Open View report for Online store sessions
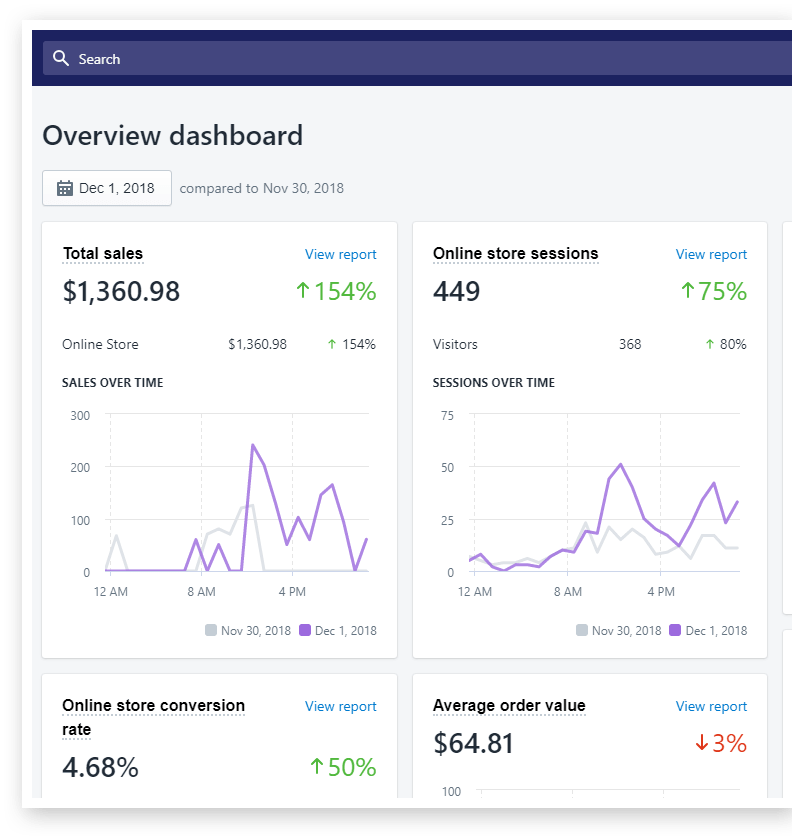 [x=711, y=254]
